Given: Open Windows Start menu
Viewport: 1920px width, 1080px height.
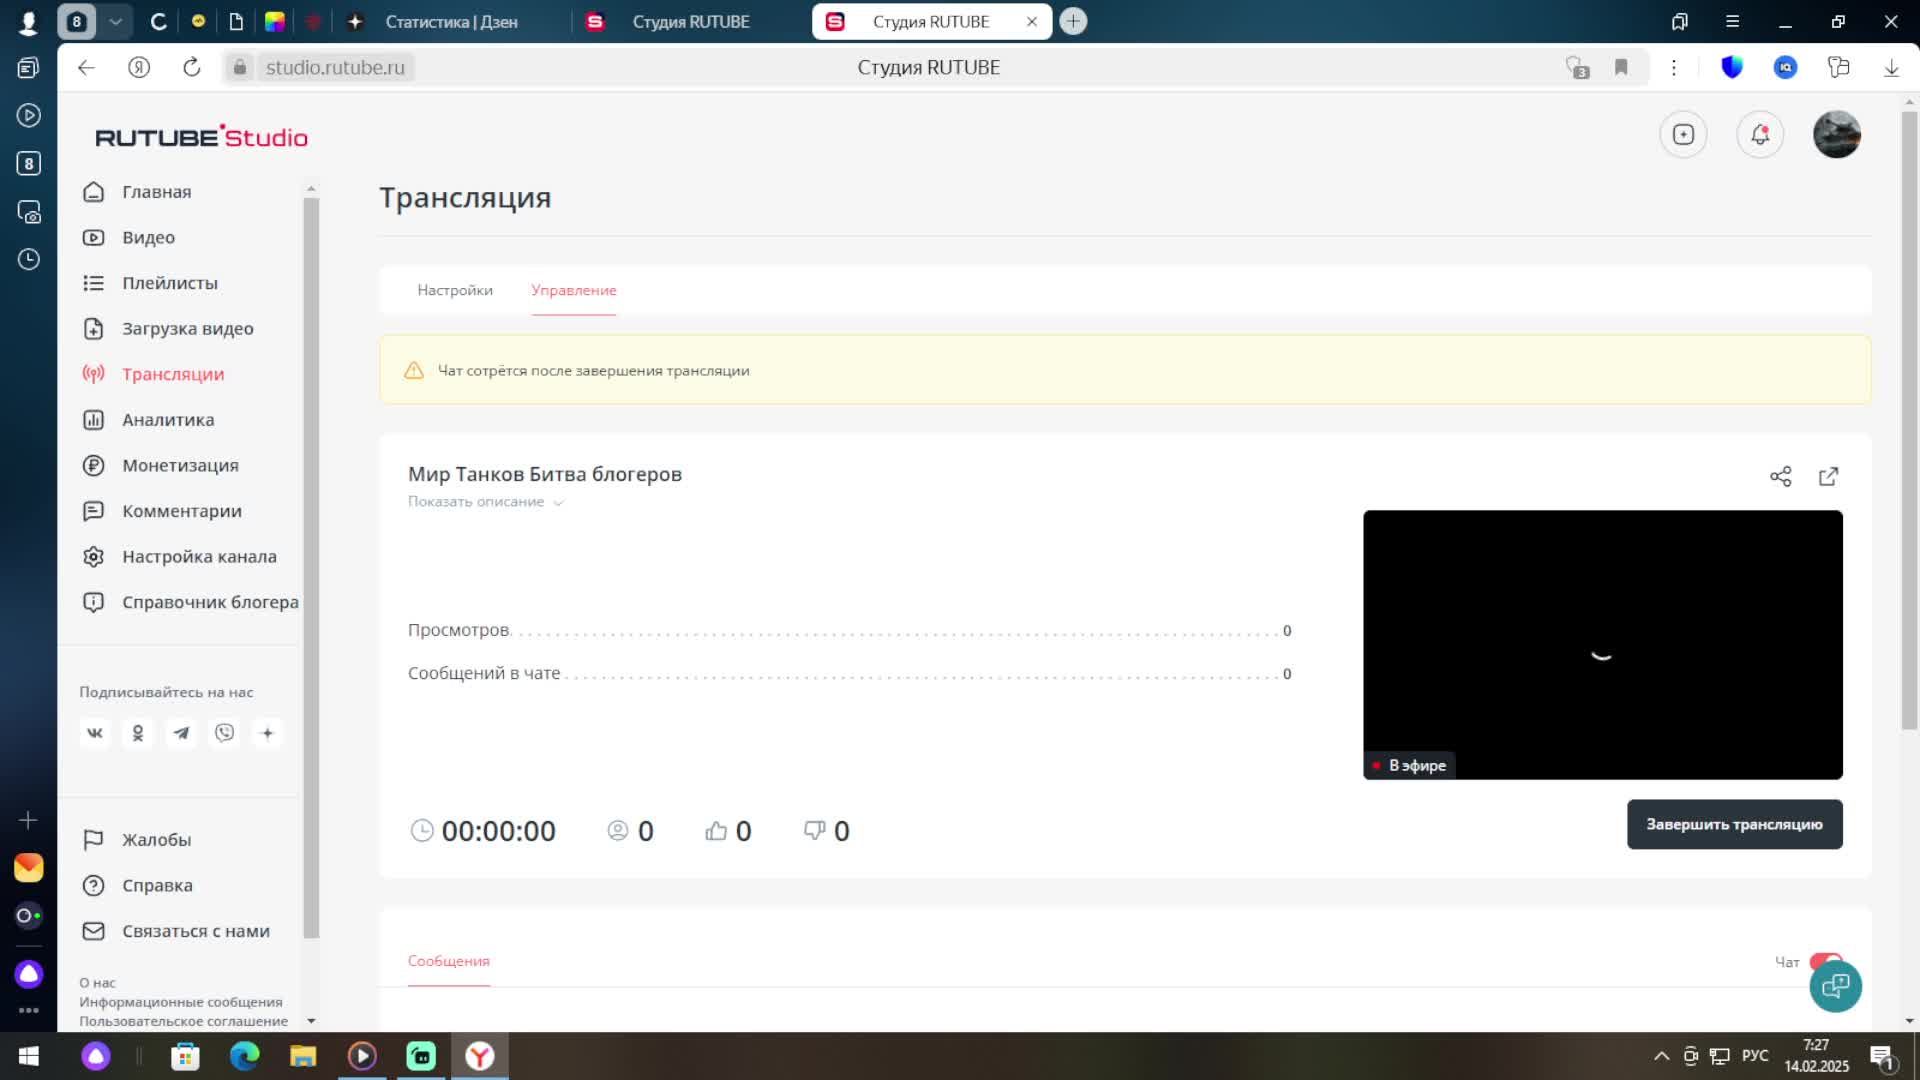Looking at the screenshot, I should [x=29, y=1056].
